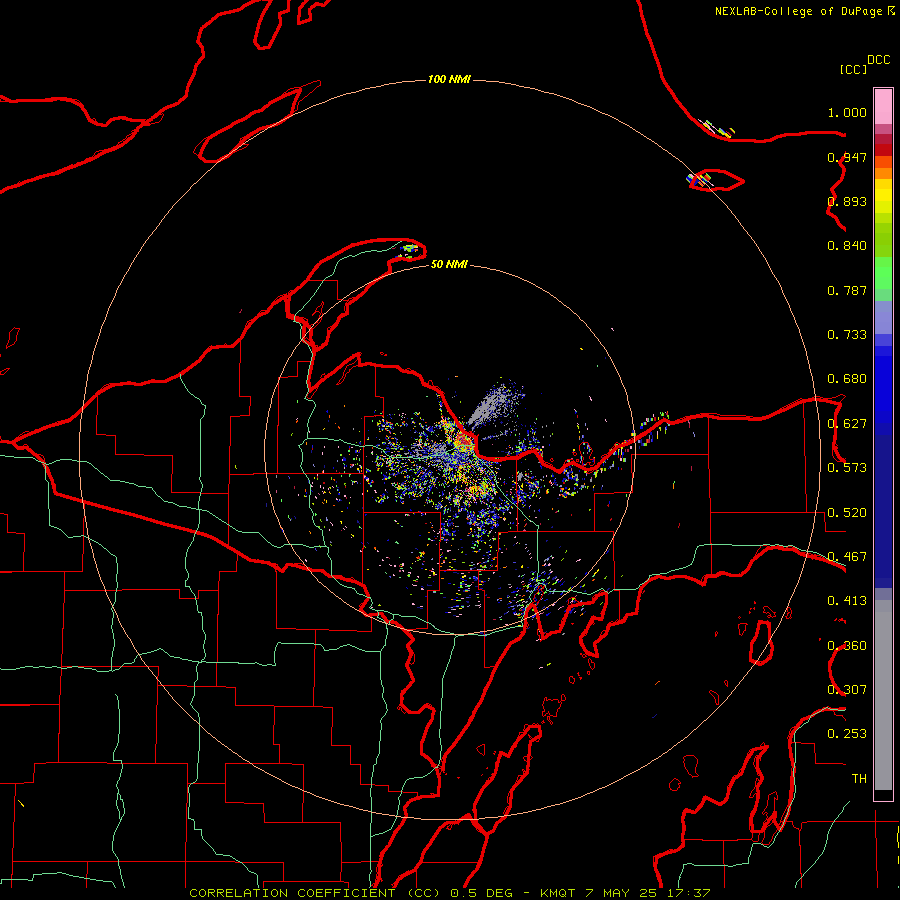Click the 0.360 scale value
Image resolution: width=900 pixels, height=900 pixels.
point(847,646)
